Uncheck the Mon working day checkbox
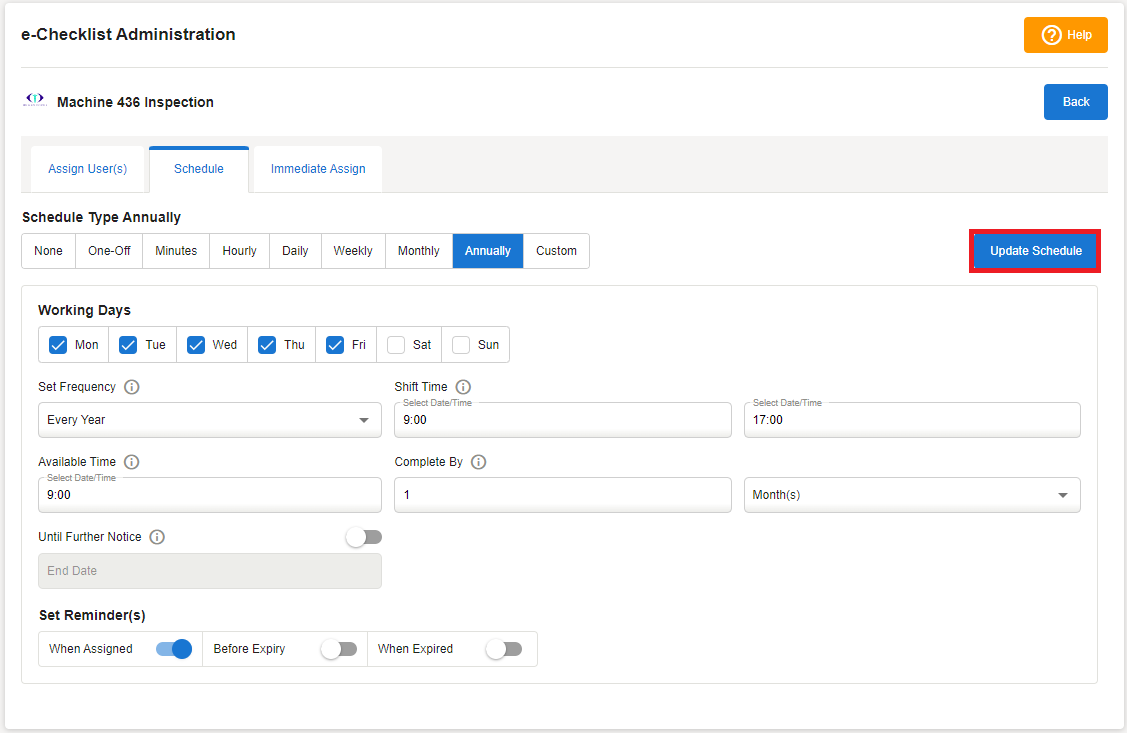Image resolution: width=1127 pixels, height=733 pixels. click(x=58, y=345)
